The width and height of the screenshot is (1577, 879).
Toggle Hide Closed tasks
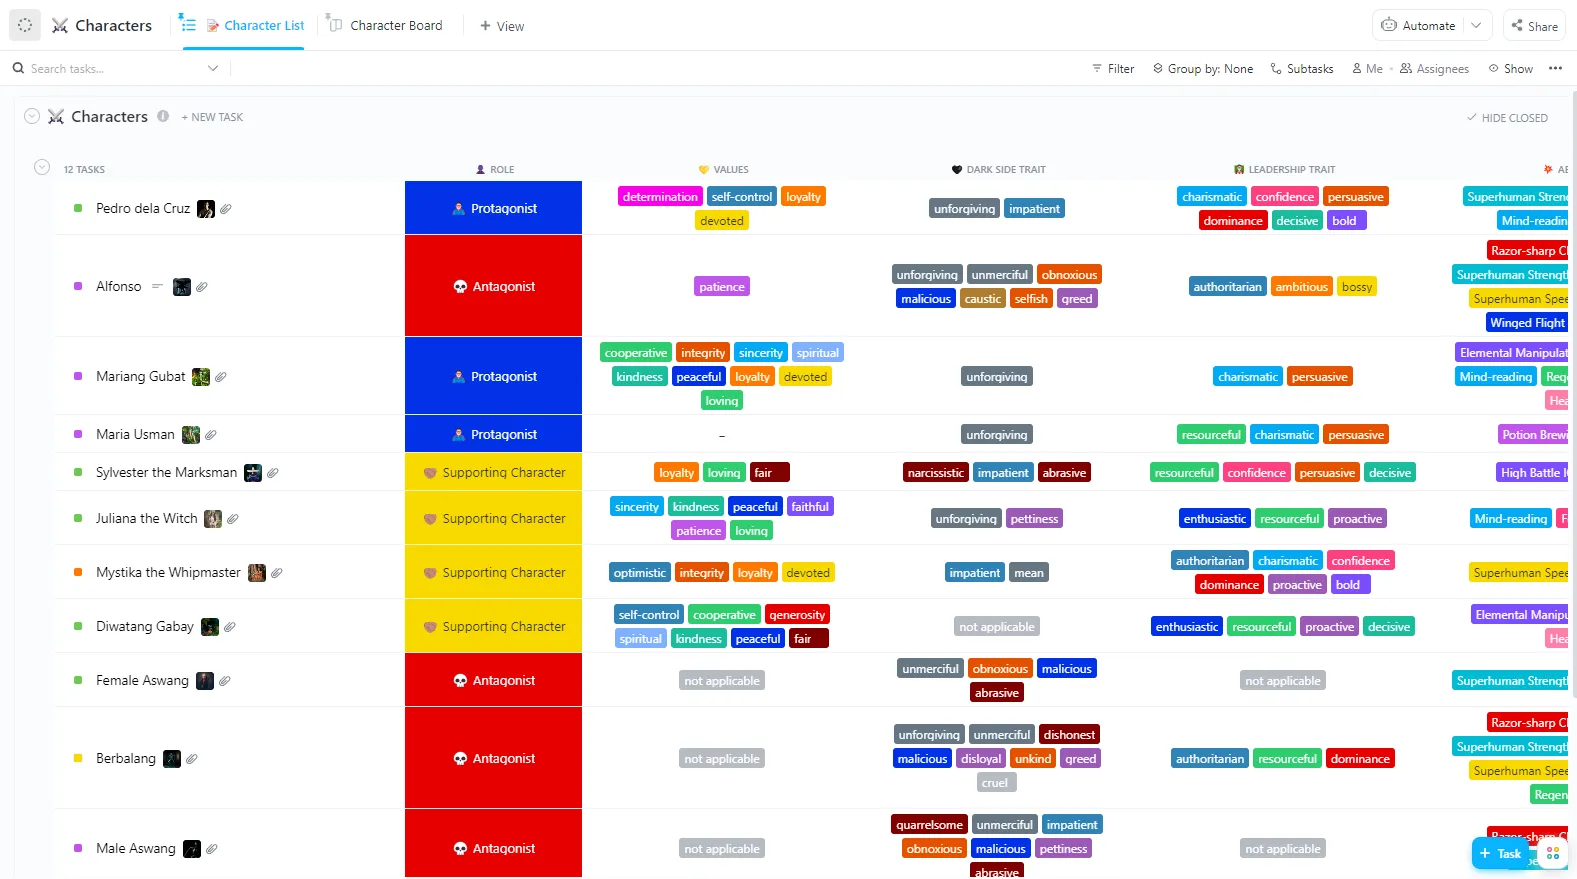click(x=1507, y=118)
